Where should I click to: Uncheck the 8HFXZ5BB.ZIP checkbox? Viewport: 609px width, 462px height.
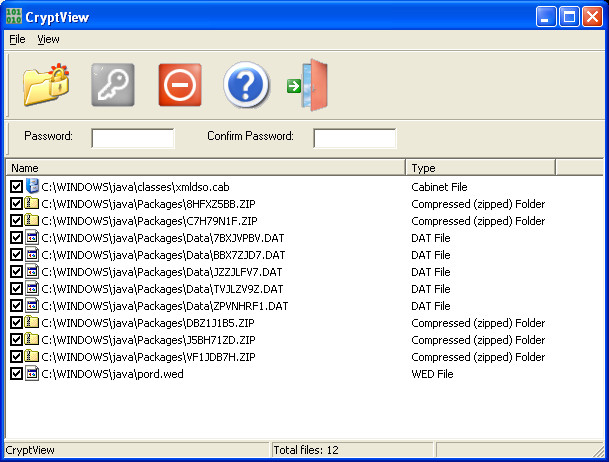pyautogui.click(x=16, y=204)
